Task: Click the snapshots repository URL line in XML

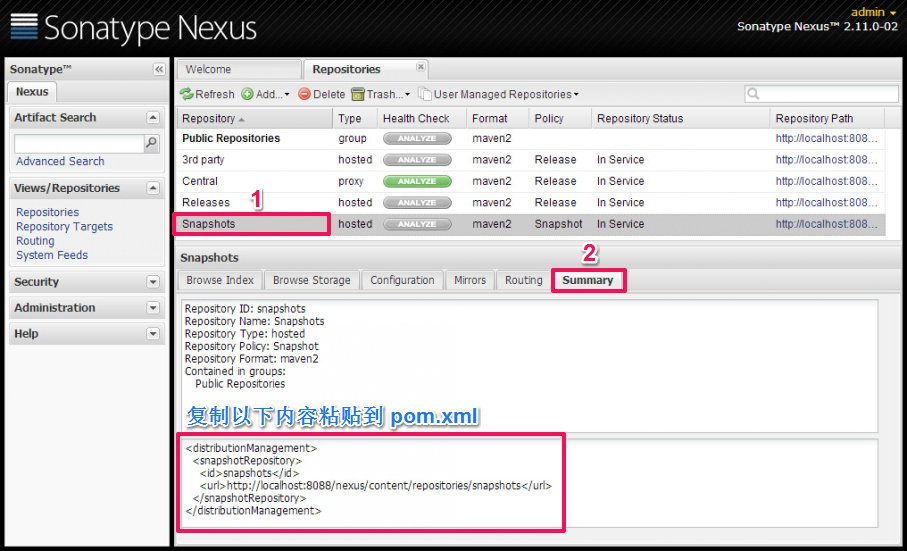Action: 375,486
